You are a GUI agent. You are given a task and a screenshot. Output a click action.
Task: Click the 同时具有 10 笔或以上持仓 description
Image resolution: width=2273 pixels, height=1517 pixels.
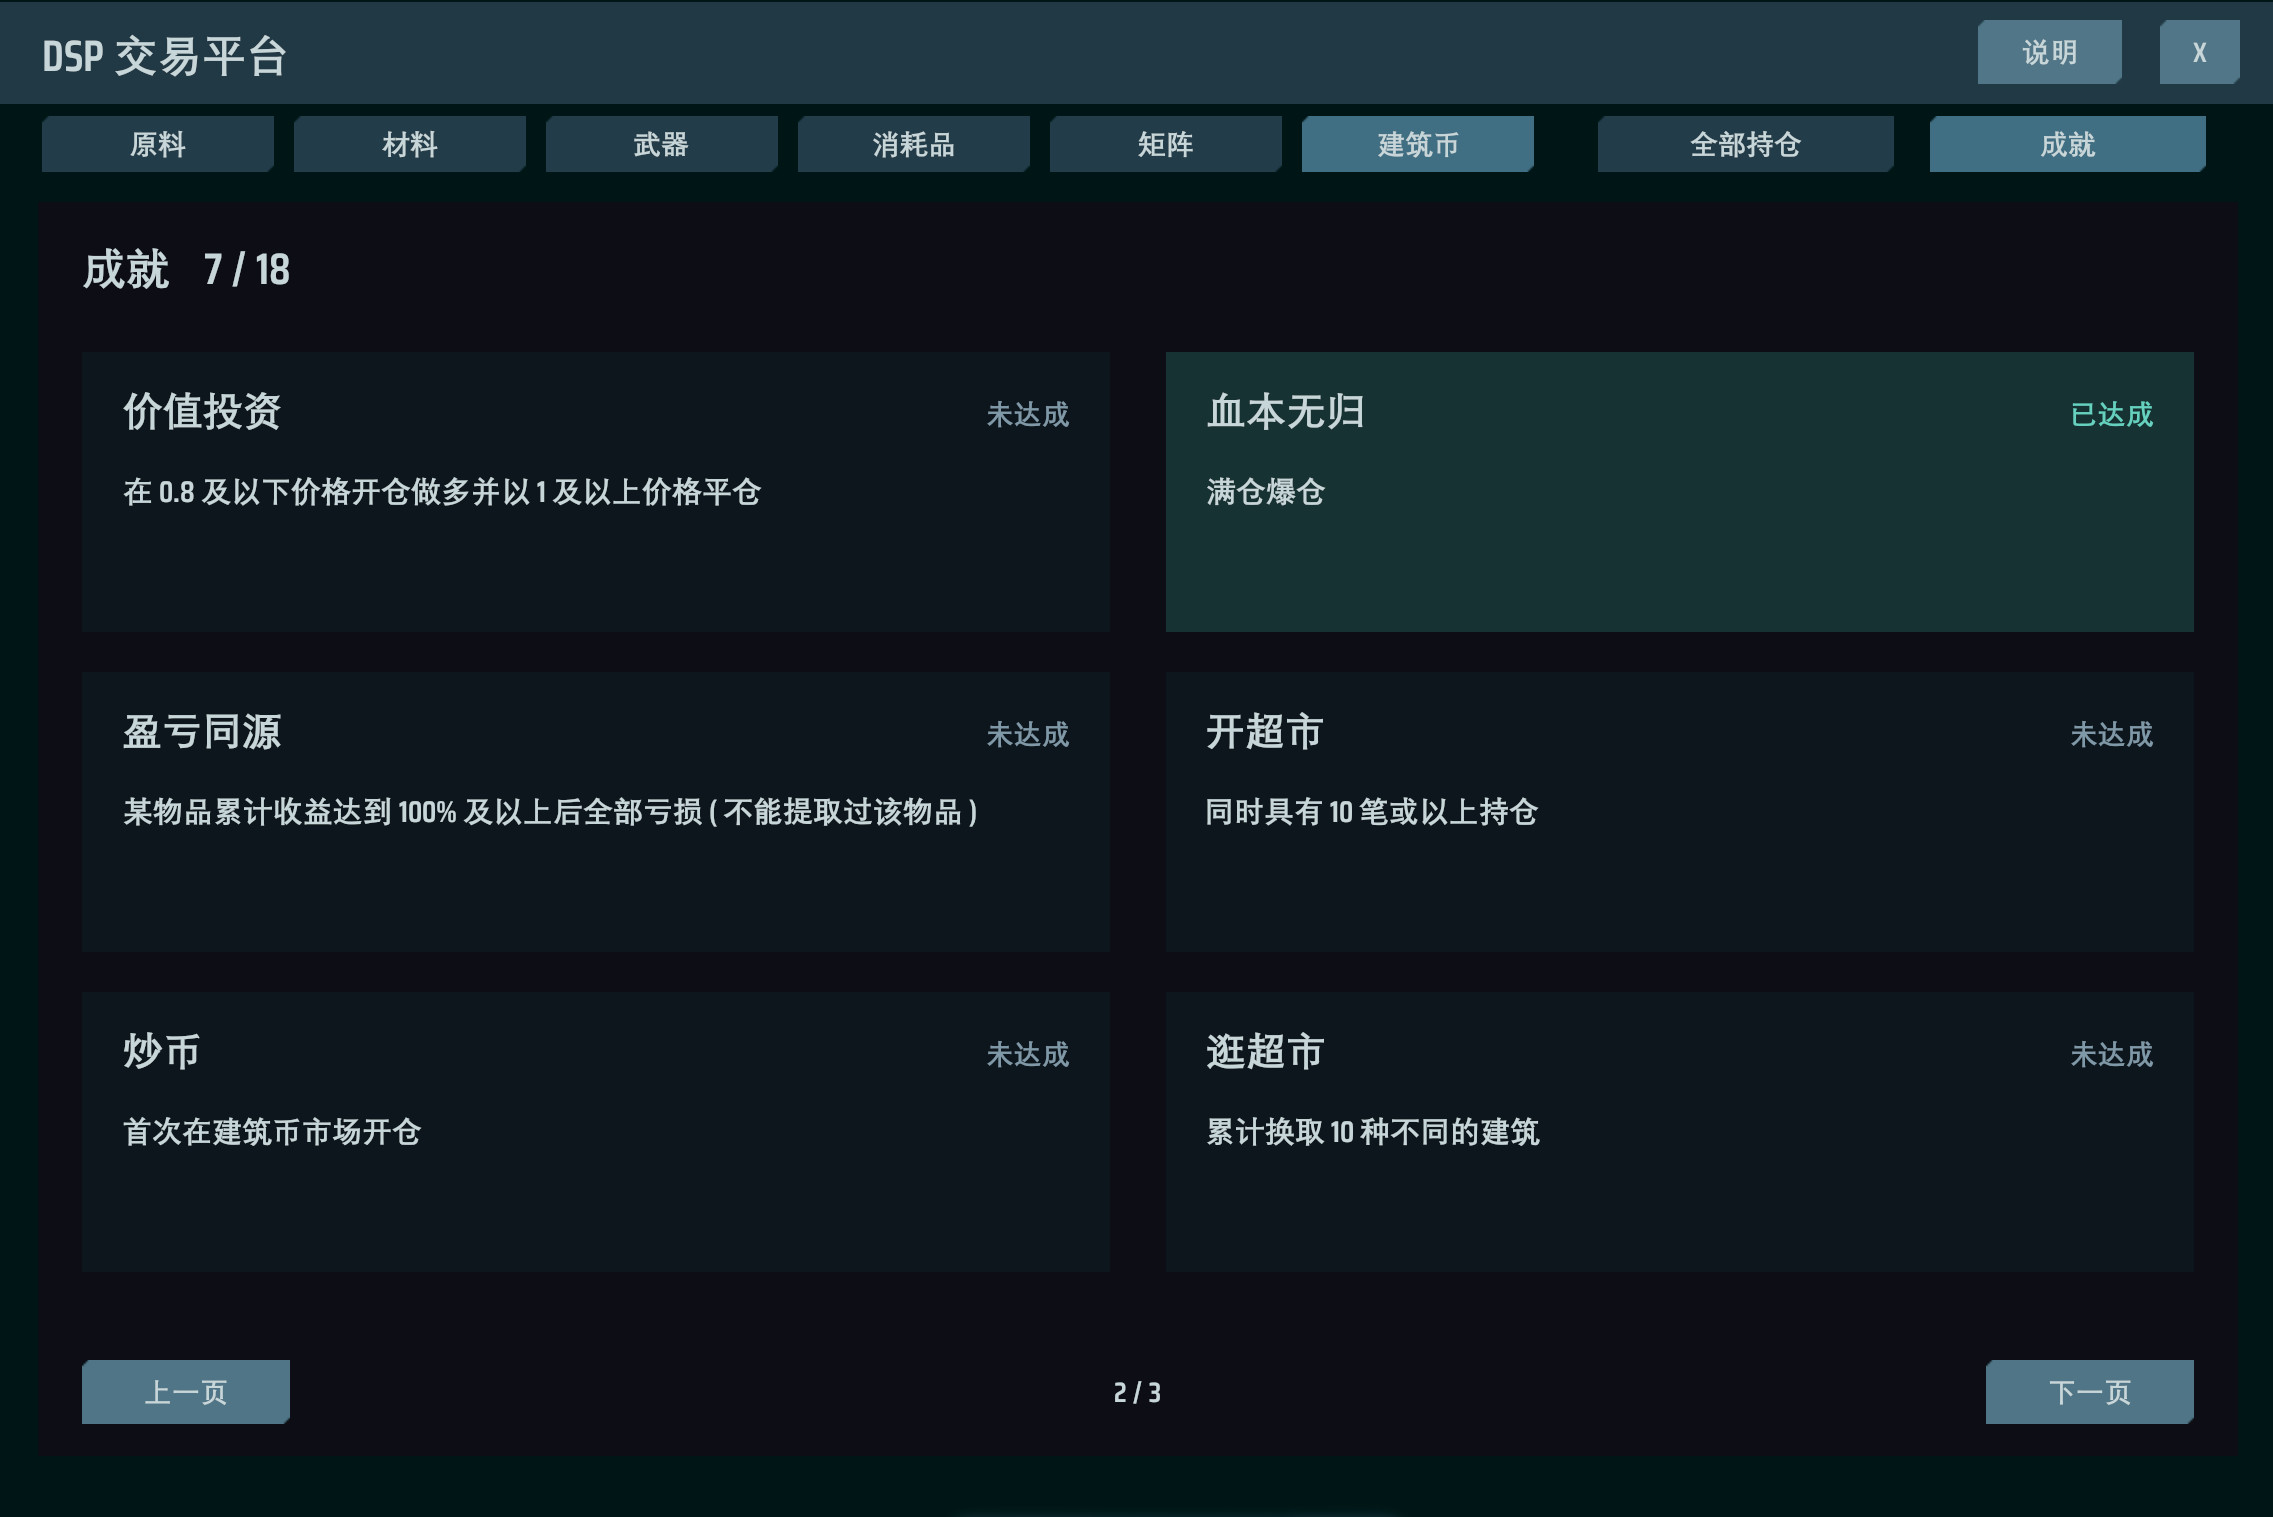tap(1371, 811)
